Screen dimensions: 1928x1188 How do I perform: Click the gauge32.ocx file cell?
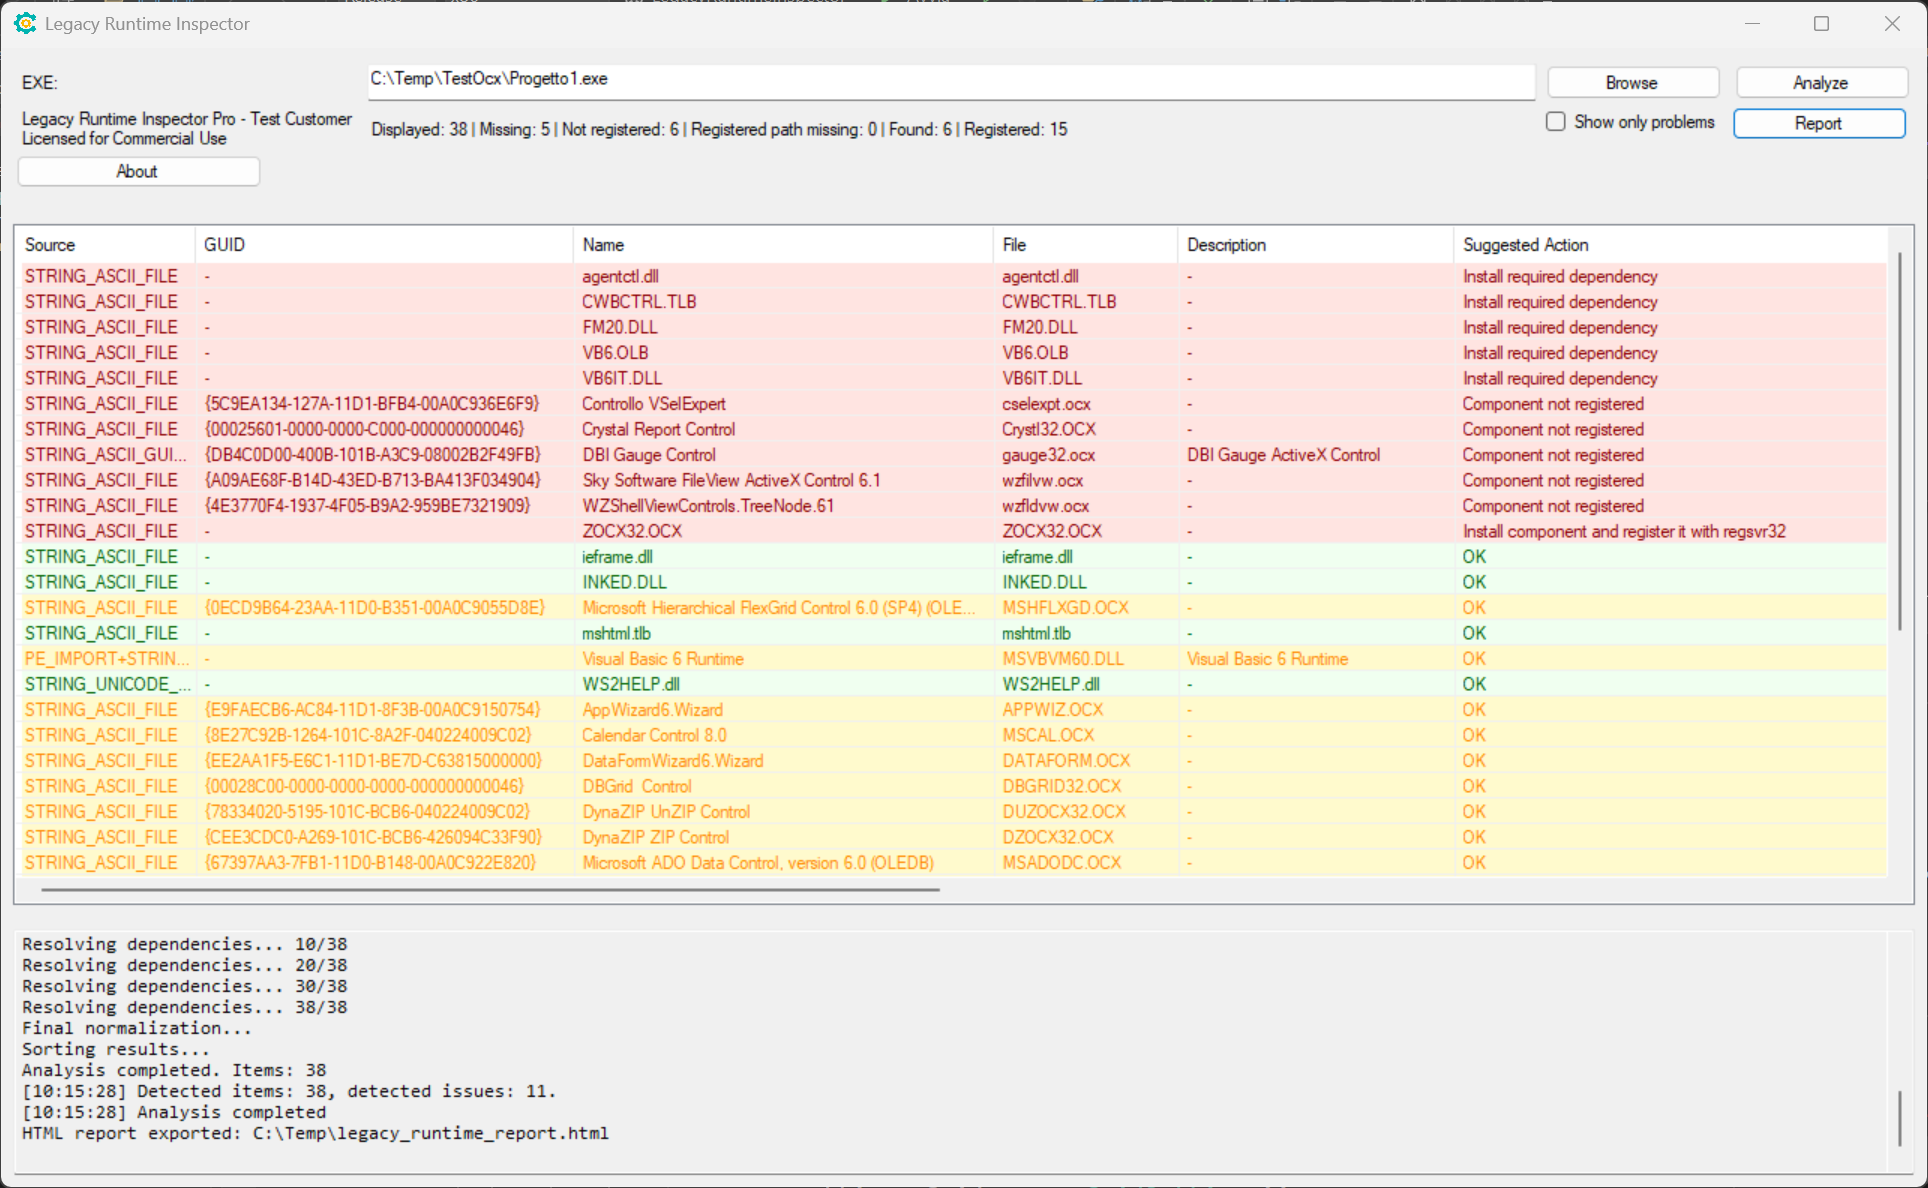click(1048, 455)
